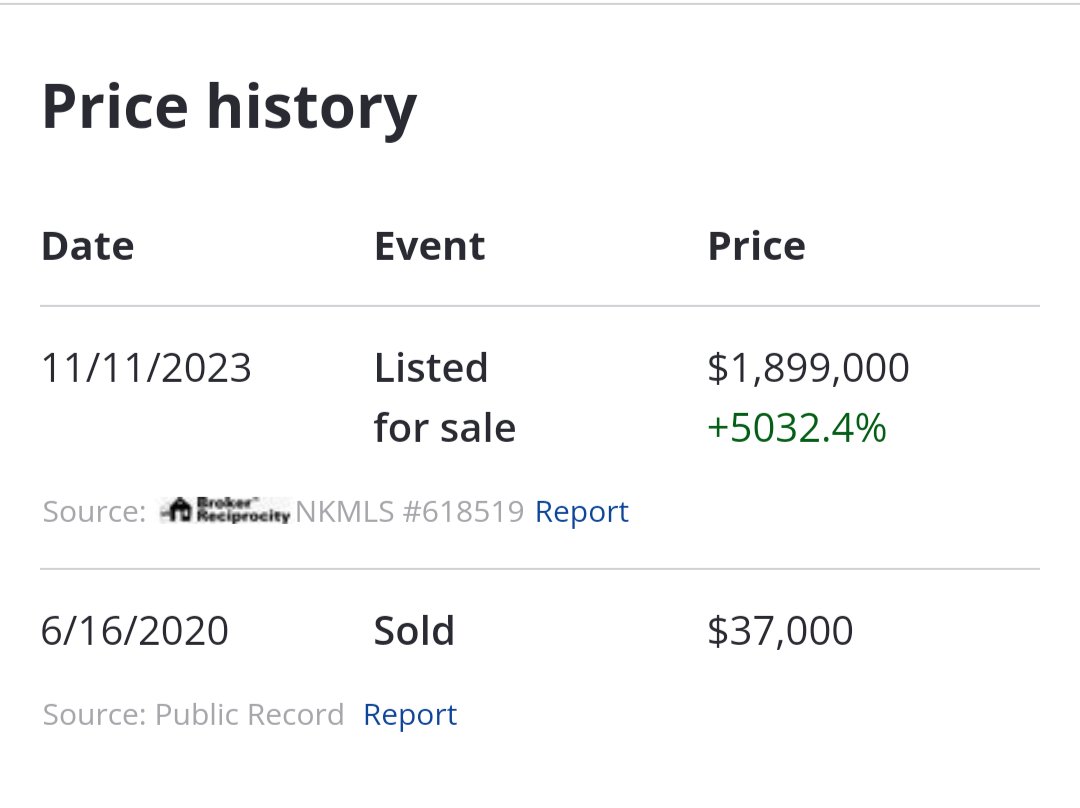Click the house symbol in Broker Reciprocity badge

coord(178,510)
